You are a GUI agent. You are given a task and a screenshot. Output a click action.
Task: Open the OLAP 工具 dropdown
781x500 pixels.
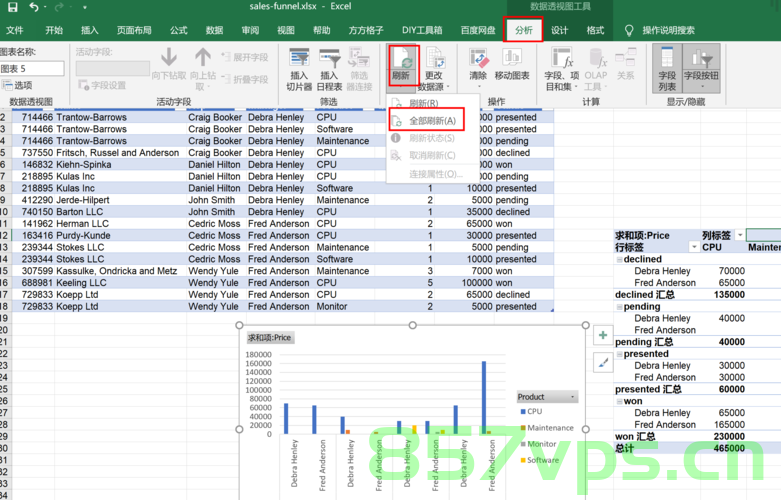tap(596, 70)
